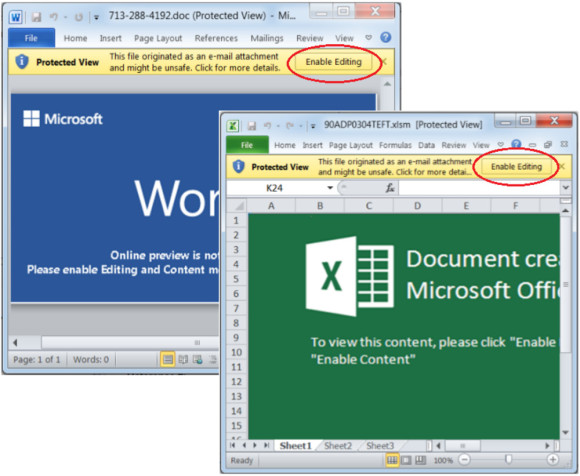Select Full Screen Reading view icon in Word
The height and width of the screenshot is (476, 580).
[x=183, y=359]
